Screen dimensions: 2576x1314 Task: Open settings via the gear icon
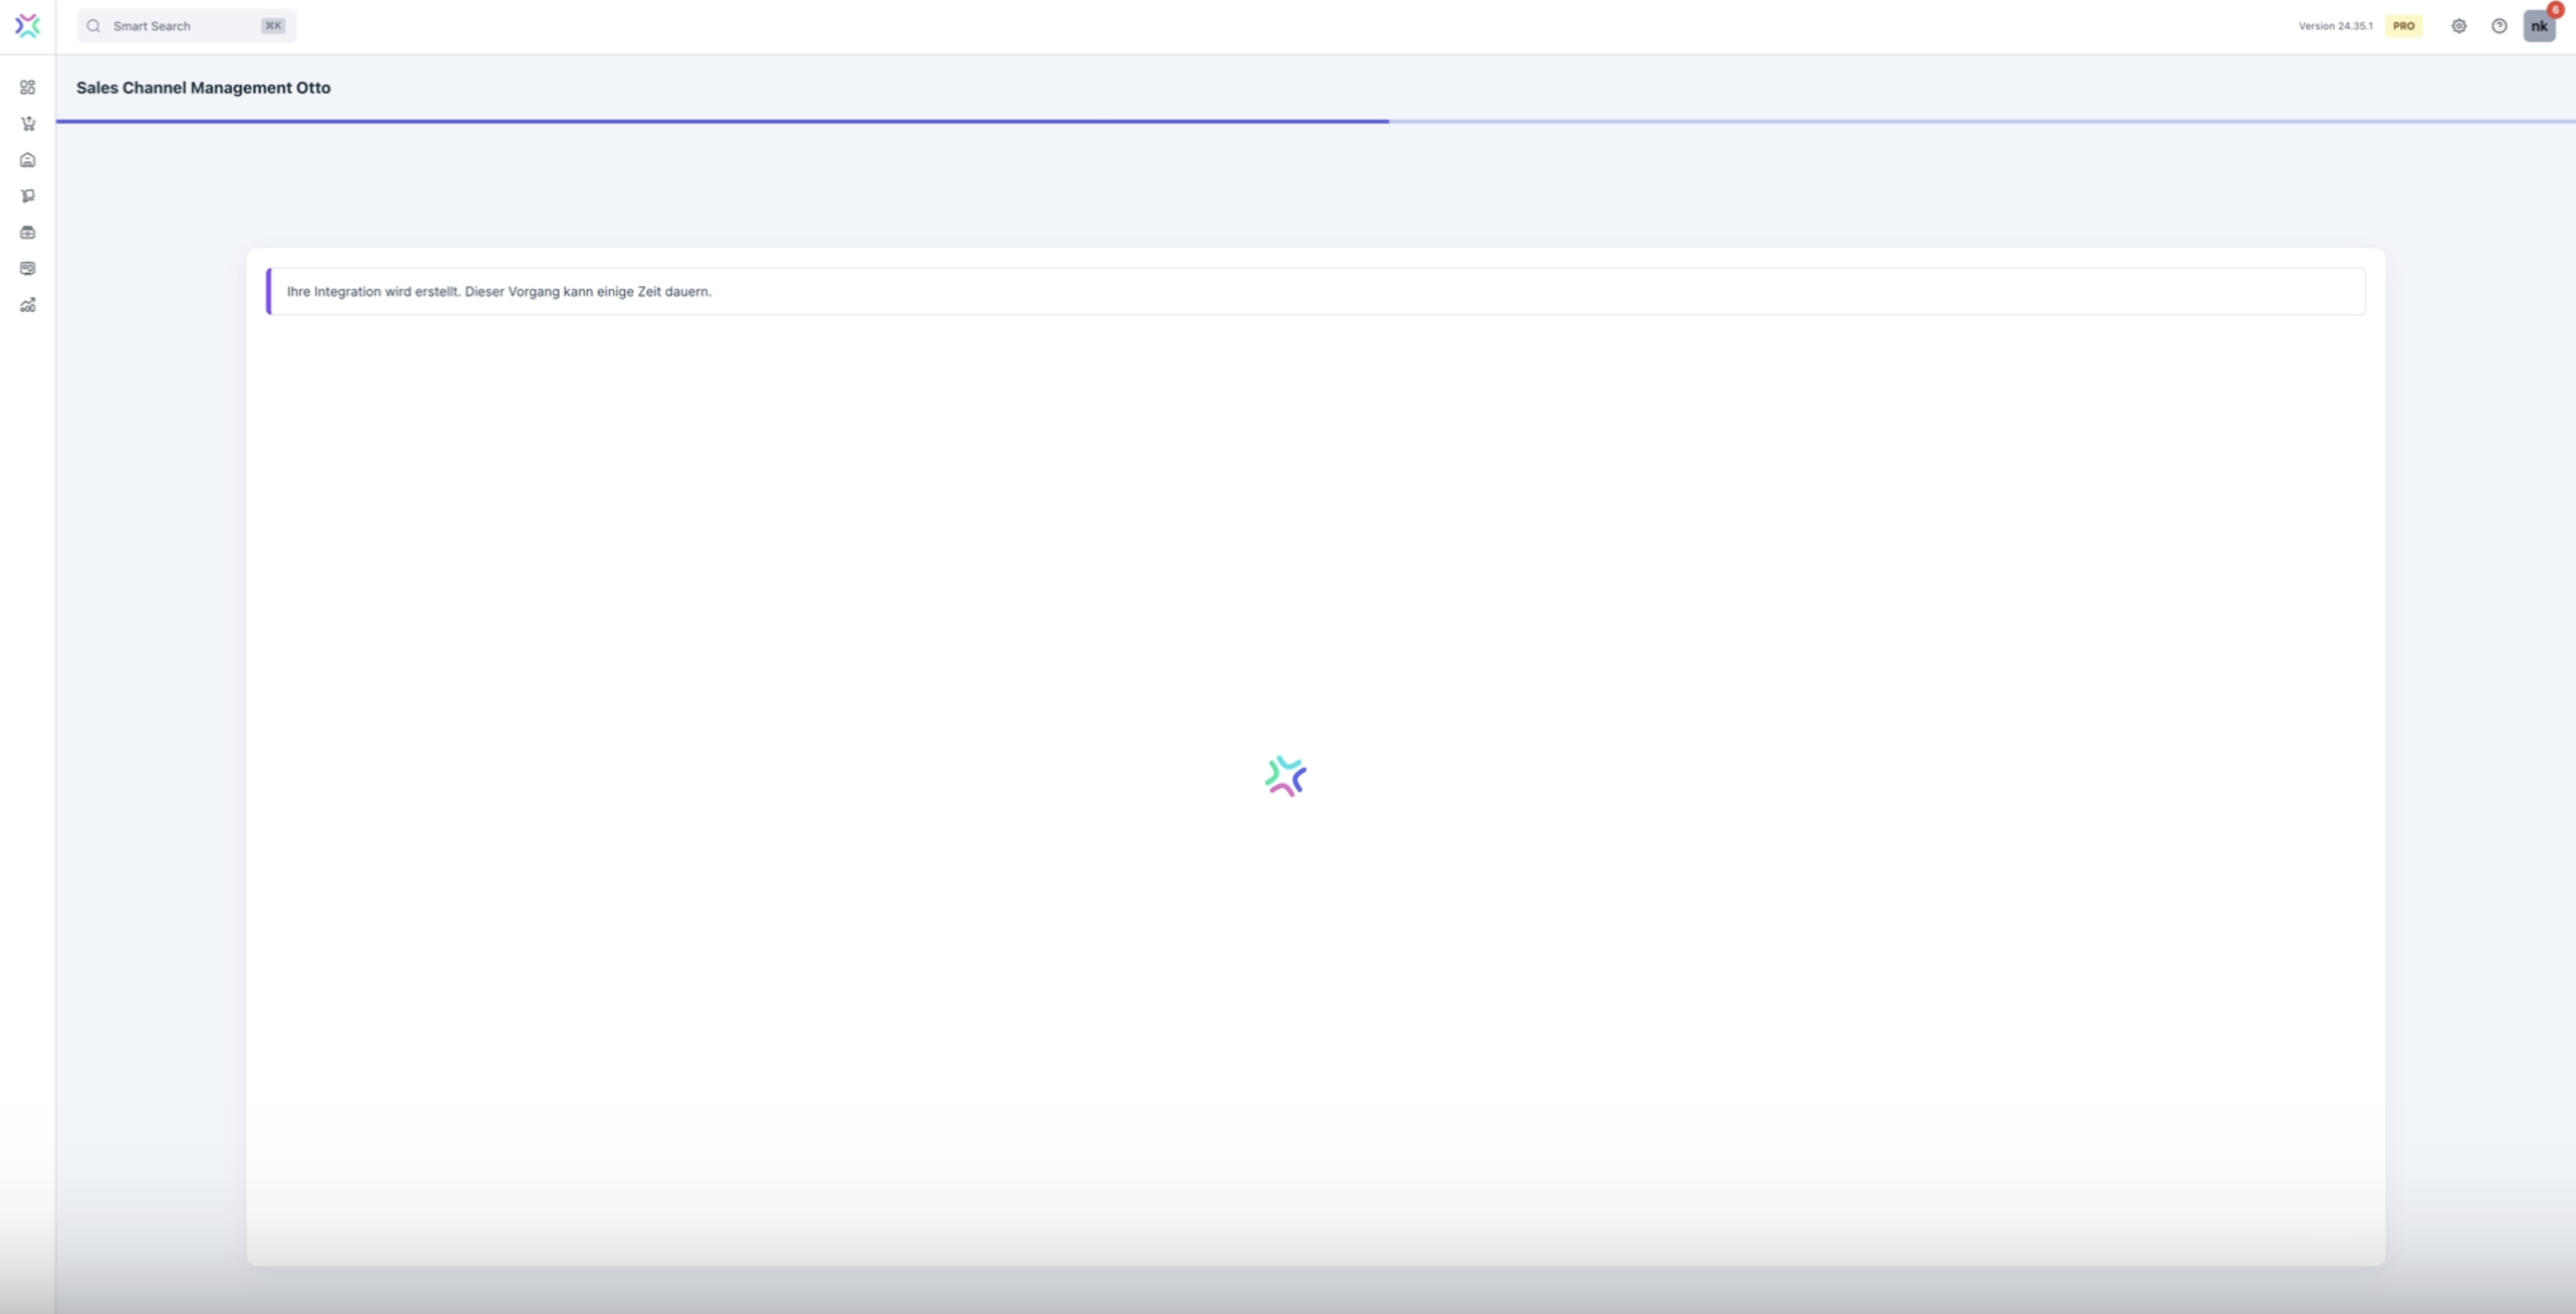(x=2459, y=26)
